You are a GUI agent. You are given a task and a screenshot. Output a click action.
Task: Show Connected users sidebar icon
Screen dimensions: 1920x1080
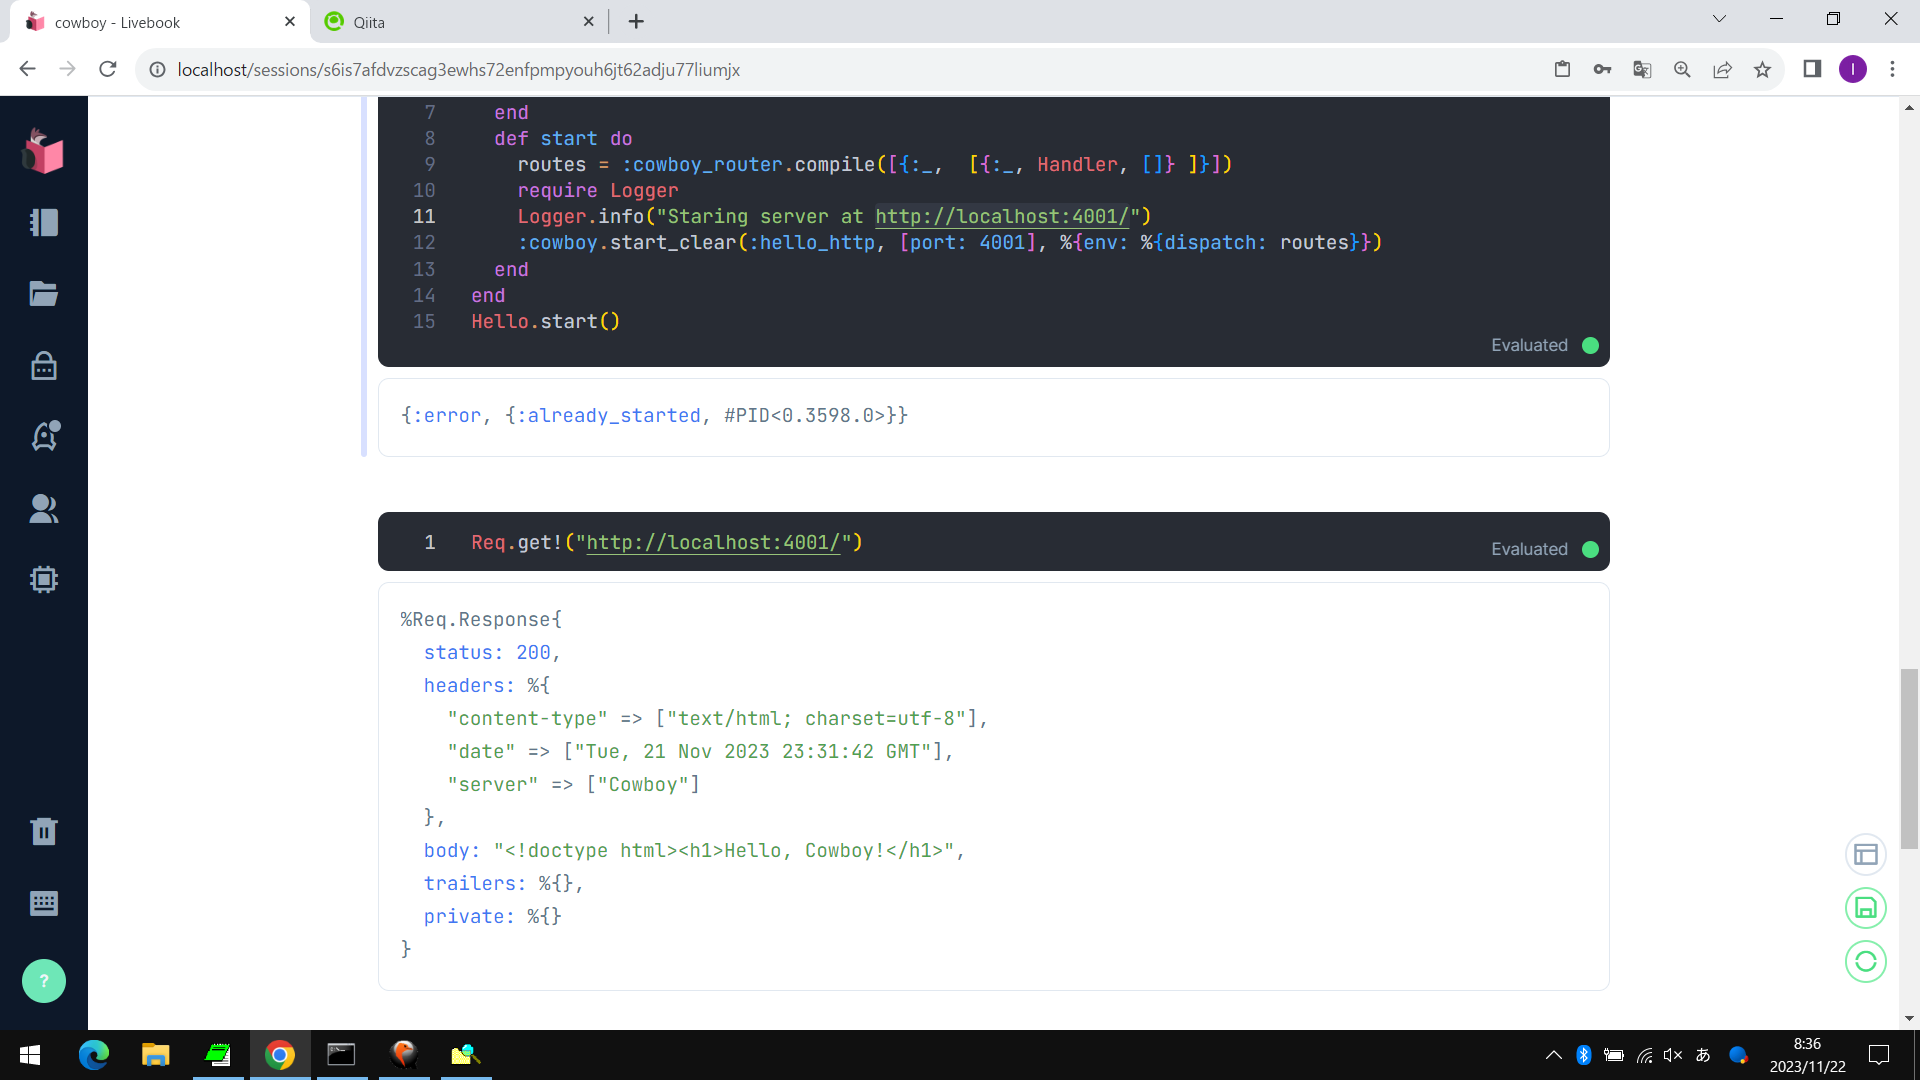click(43, 509)
